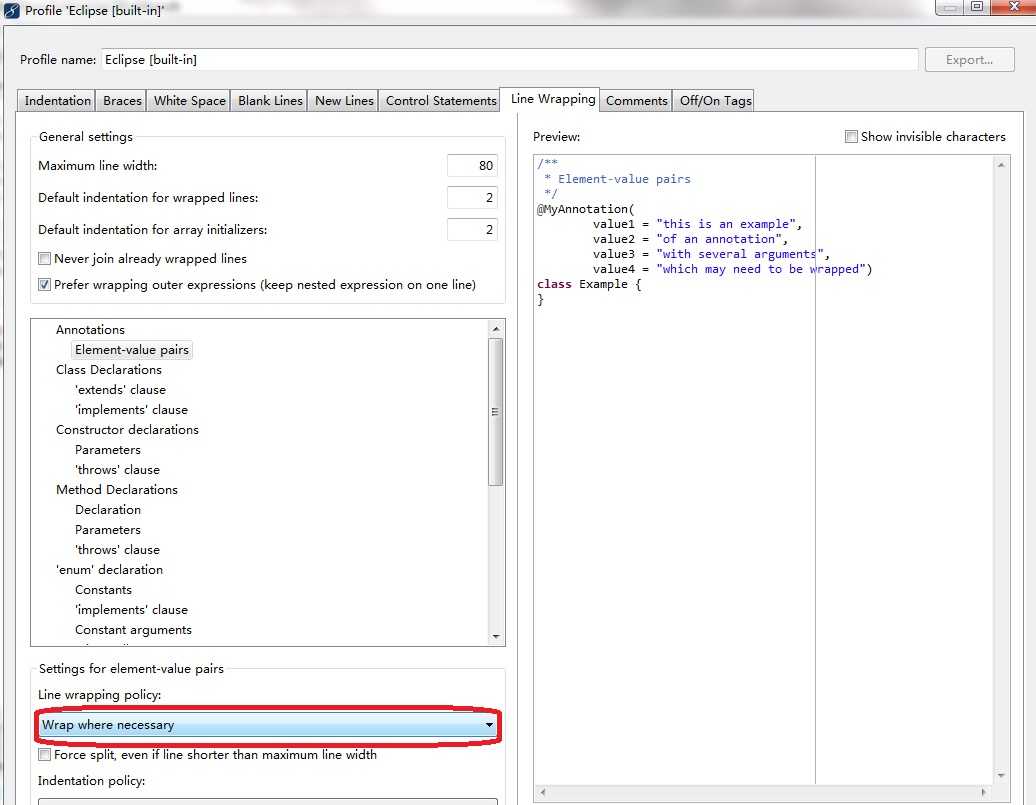1036x805 pixels.
Task: Click 'class Example {' in preview
Action: [589, 284]
